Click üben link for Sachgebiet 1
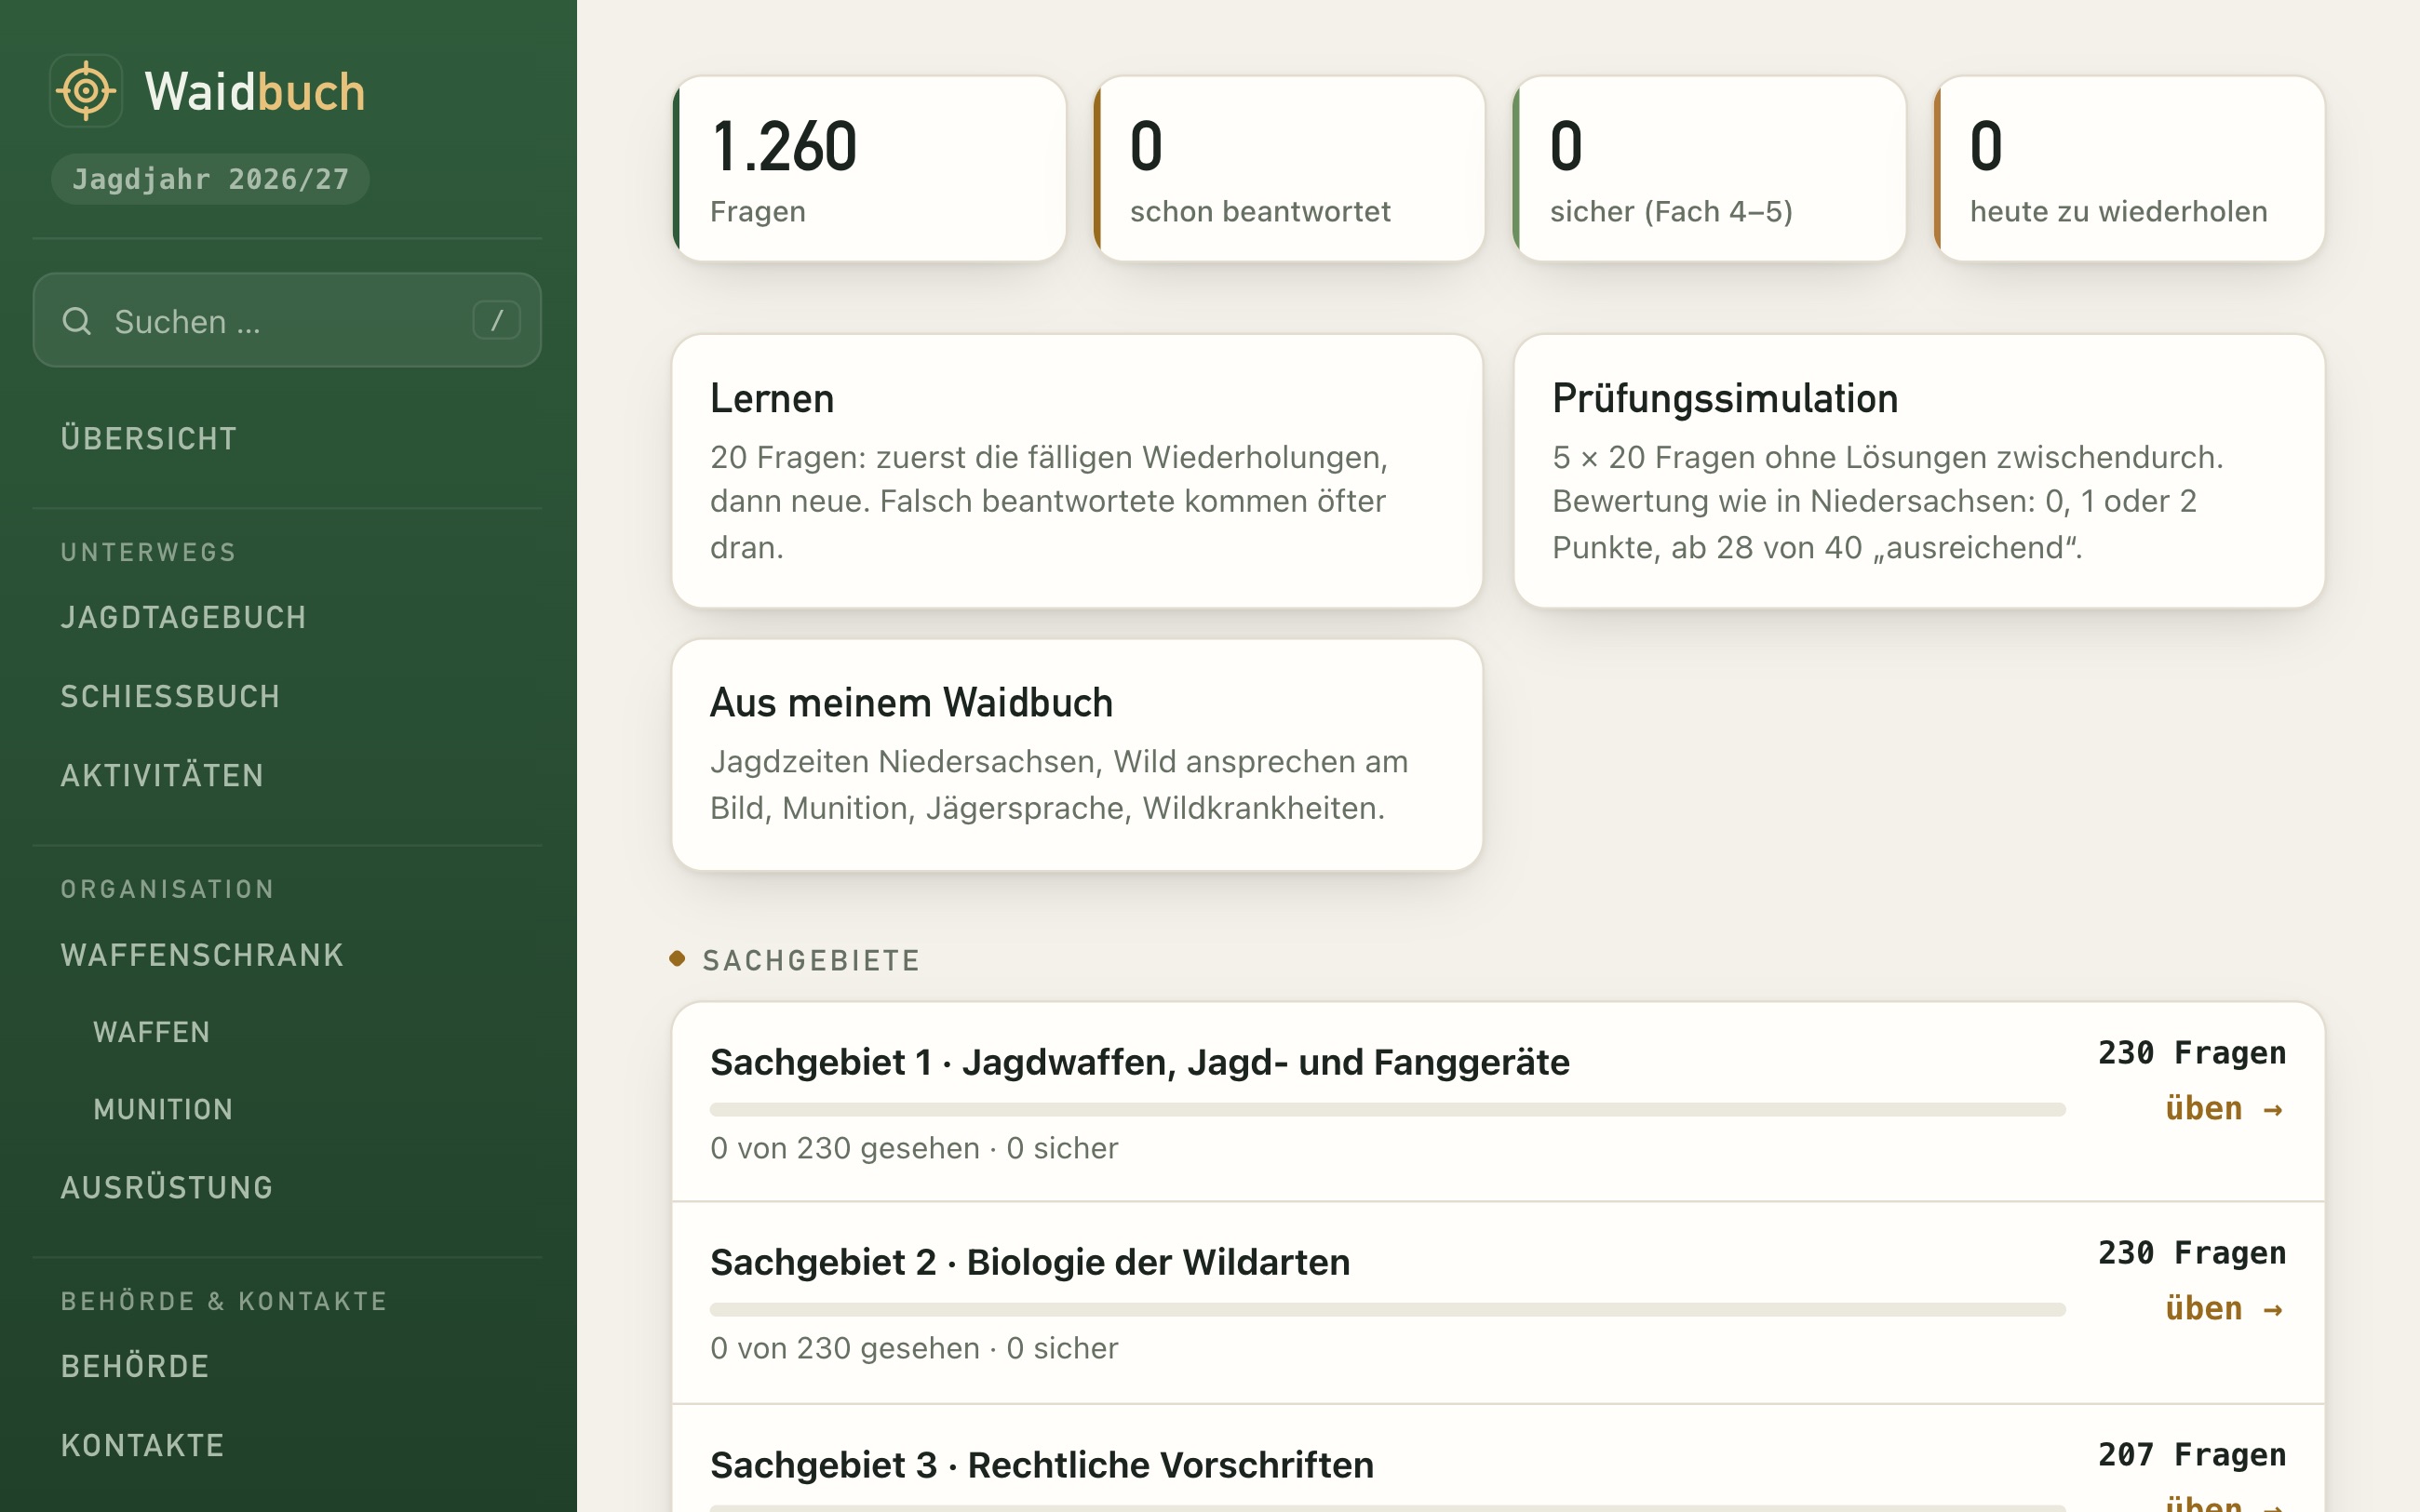 tap(2224, 1108)
